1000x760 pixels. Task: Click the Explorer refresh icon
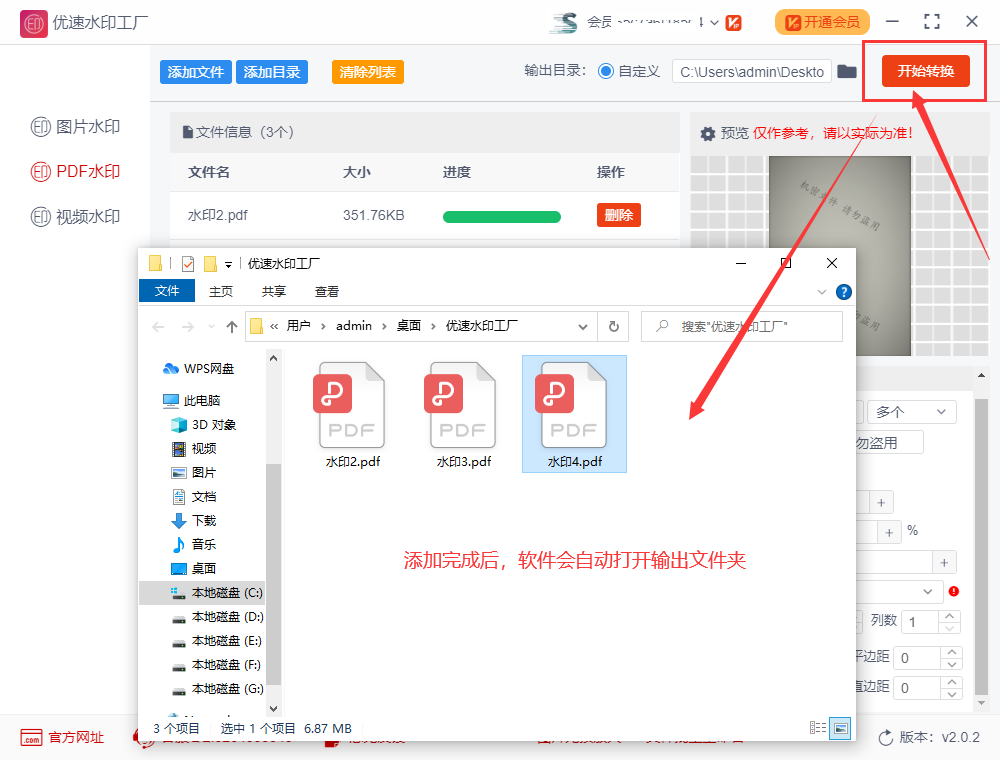(614, 326)
